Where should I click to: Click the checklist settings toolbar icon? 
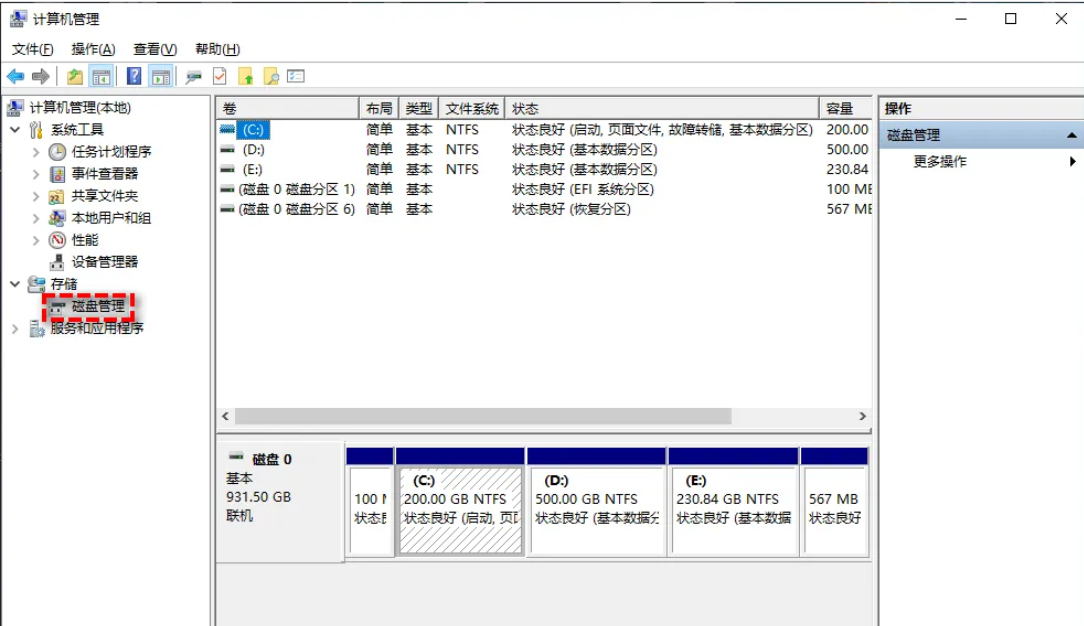click(x=296, y=77)
